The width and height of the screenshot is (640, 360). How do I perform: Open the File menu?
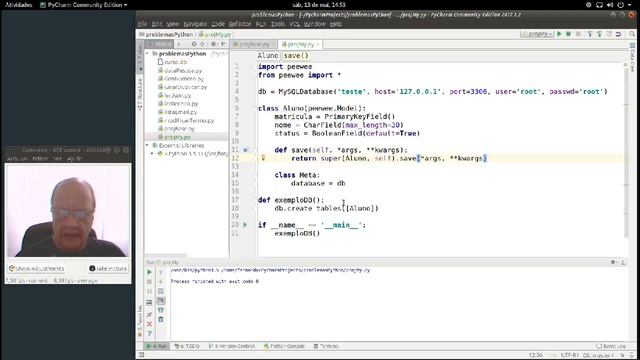(x=142, y=24)
